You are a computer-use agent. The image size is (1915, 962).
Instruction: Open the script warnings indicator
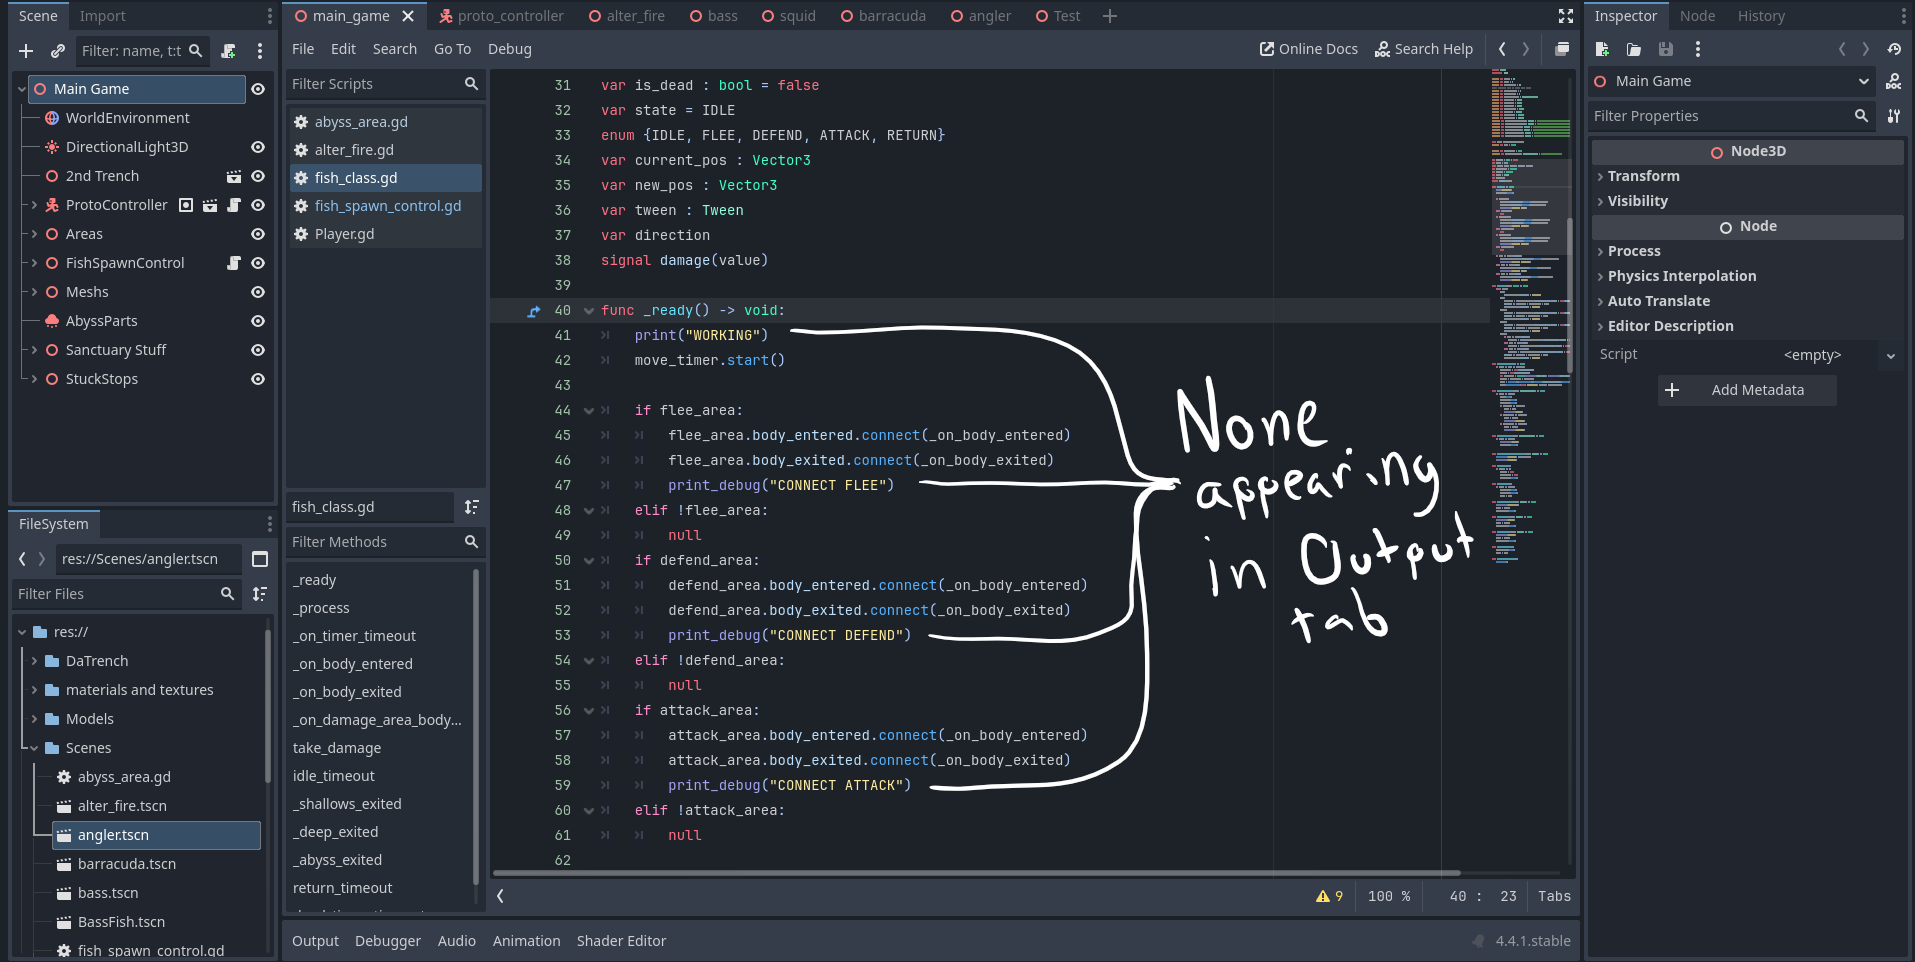[x=1329, y=896]
